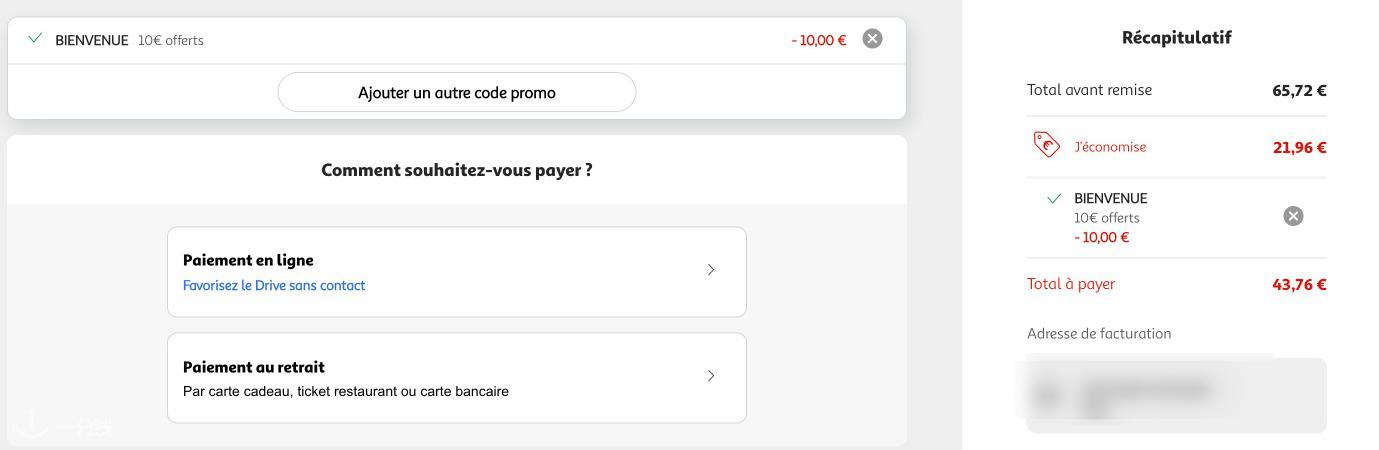Screen dimensions: 1379x450
Task: Click the red savings tag icon
Action: click(x=1046, y=145)
